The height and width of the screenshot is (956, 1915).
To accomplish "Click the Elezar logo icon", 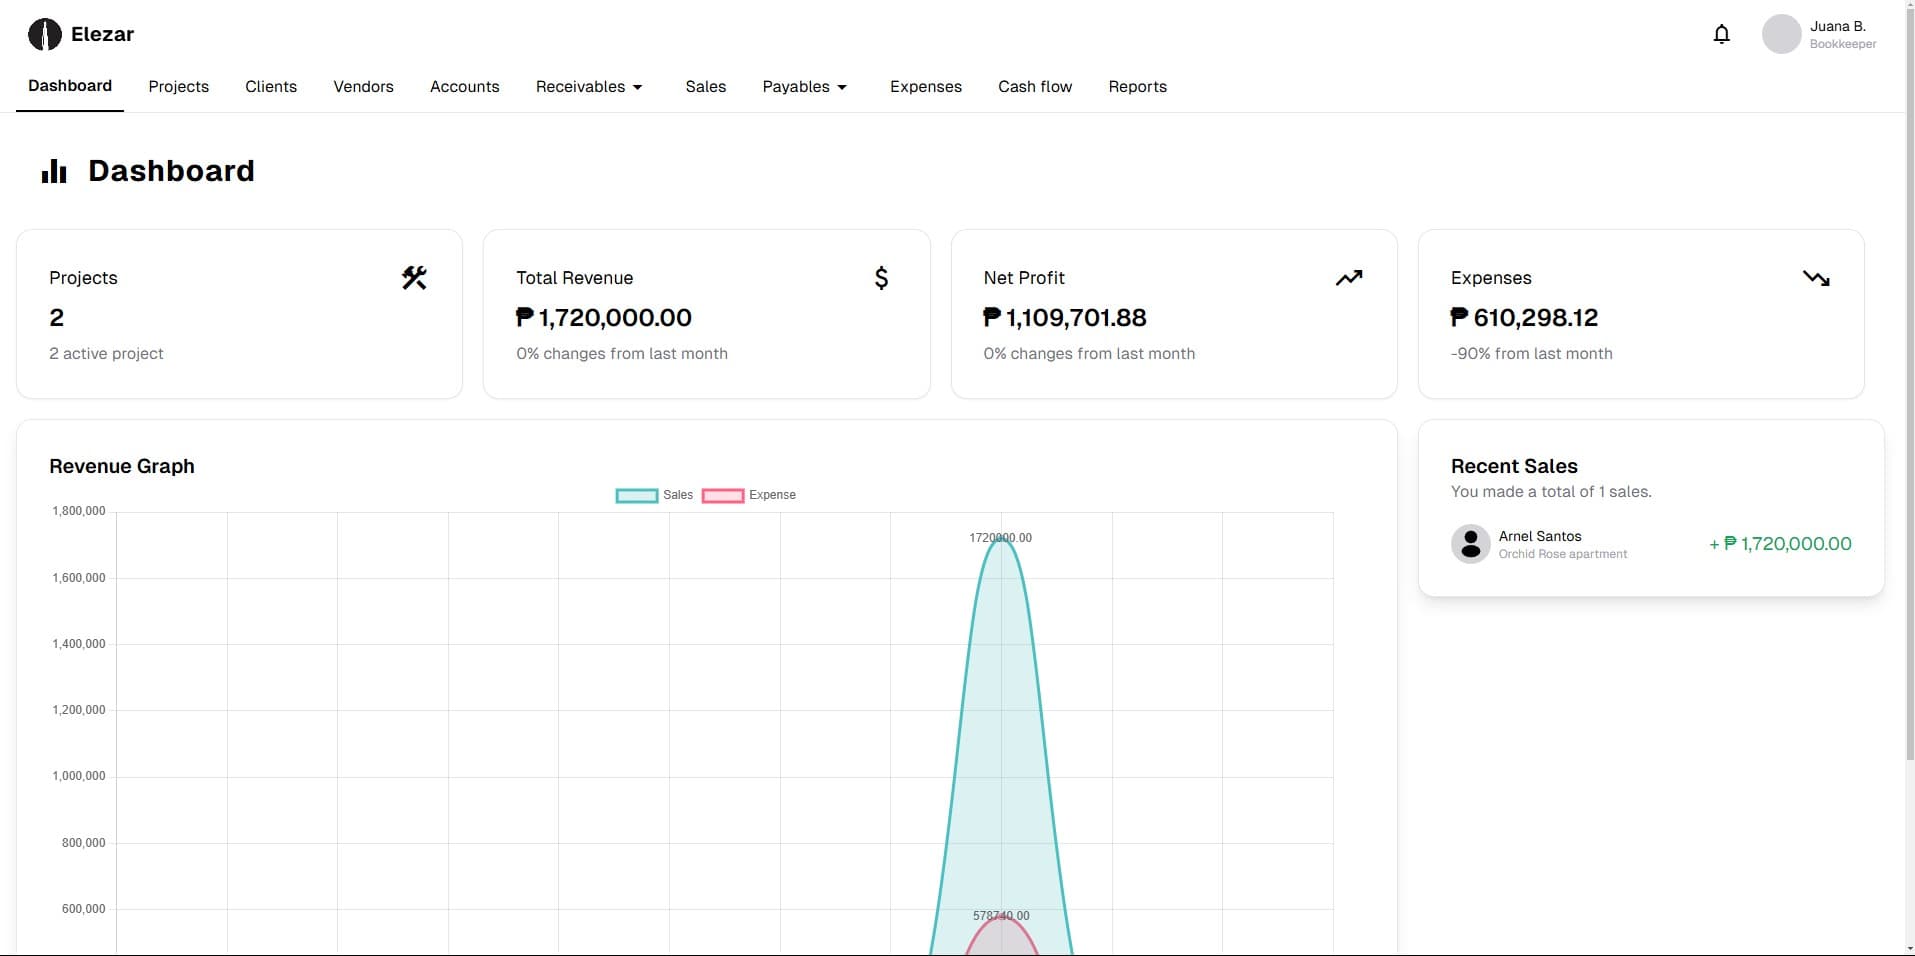I will (x=45, y=34).
